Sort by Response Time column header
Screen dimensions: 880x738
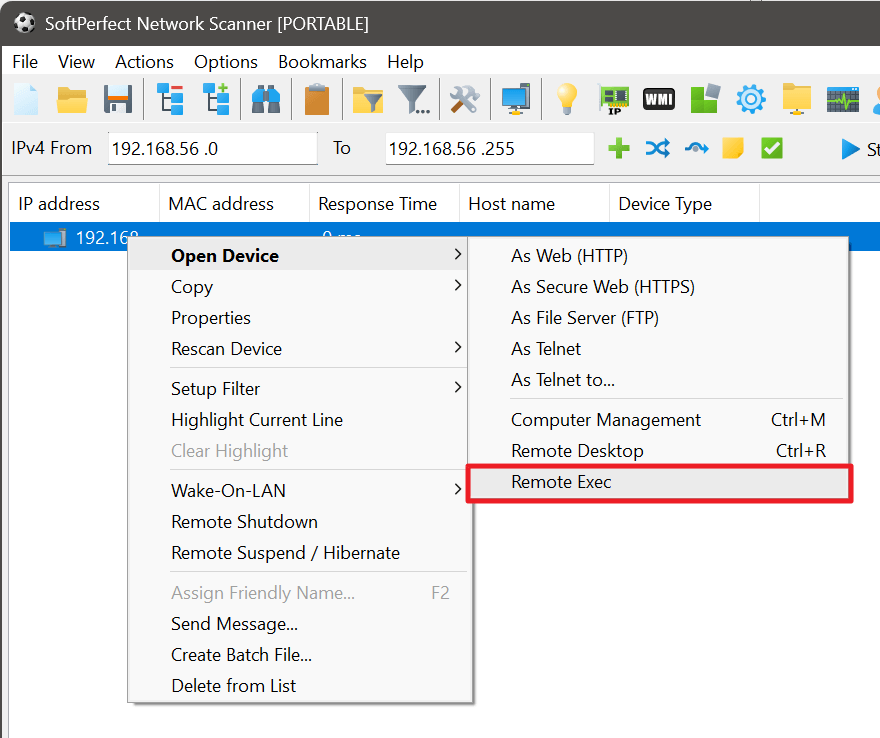pos(384,204)
